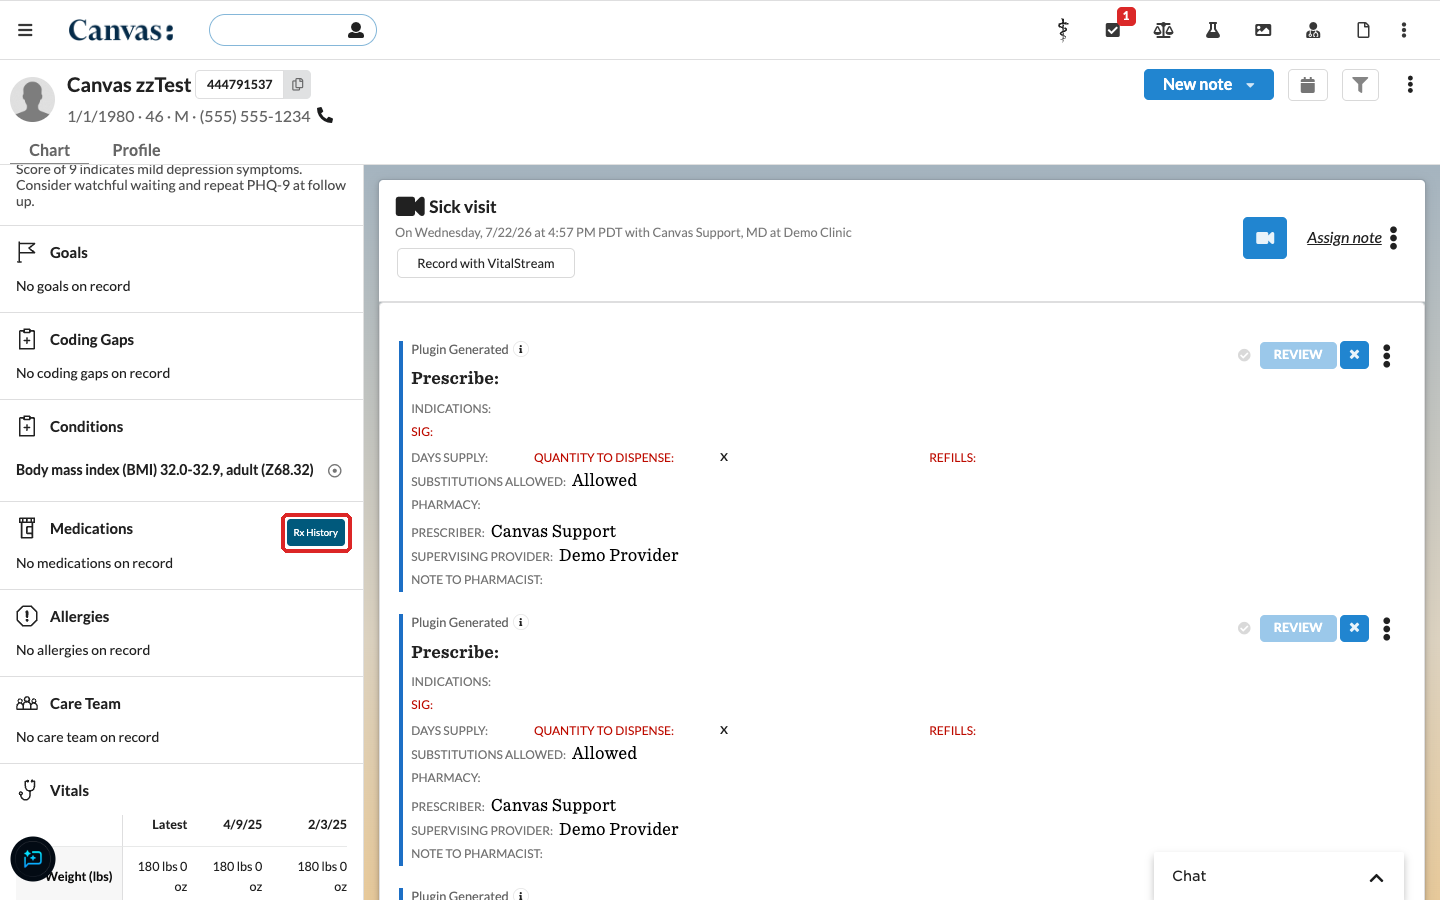Open the lab flask icon
Screen dimensions: 1440x900
[x=1213, y=30]
